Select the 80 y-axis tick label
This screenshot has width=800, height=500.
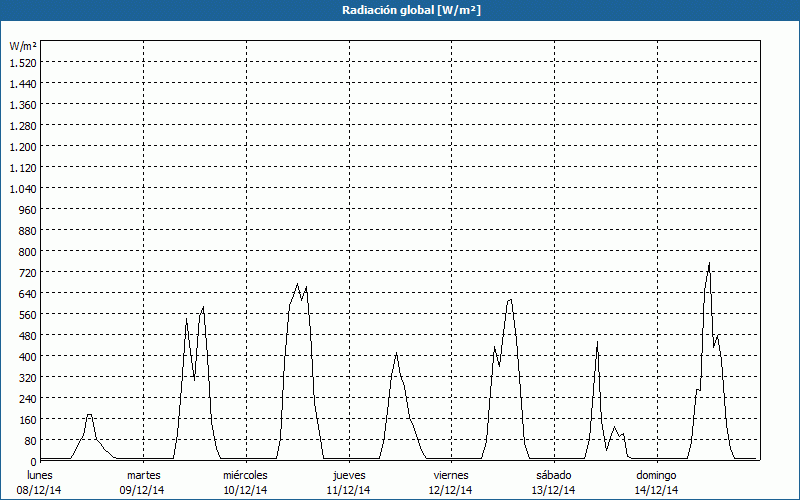point(29,440)
